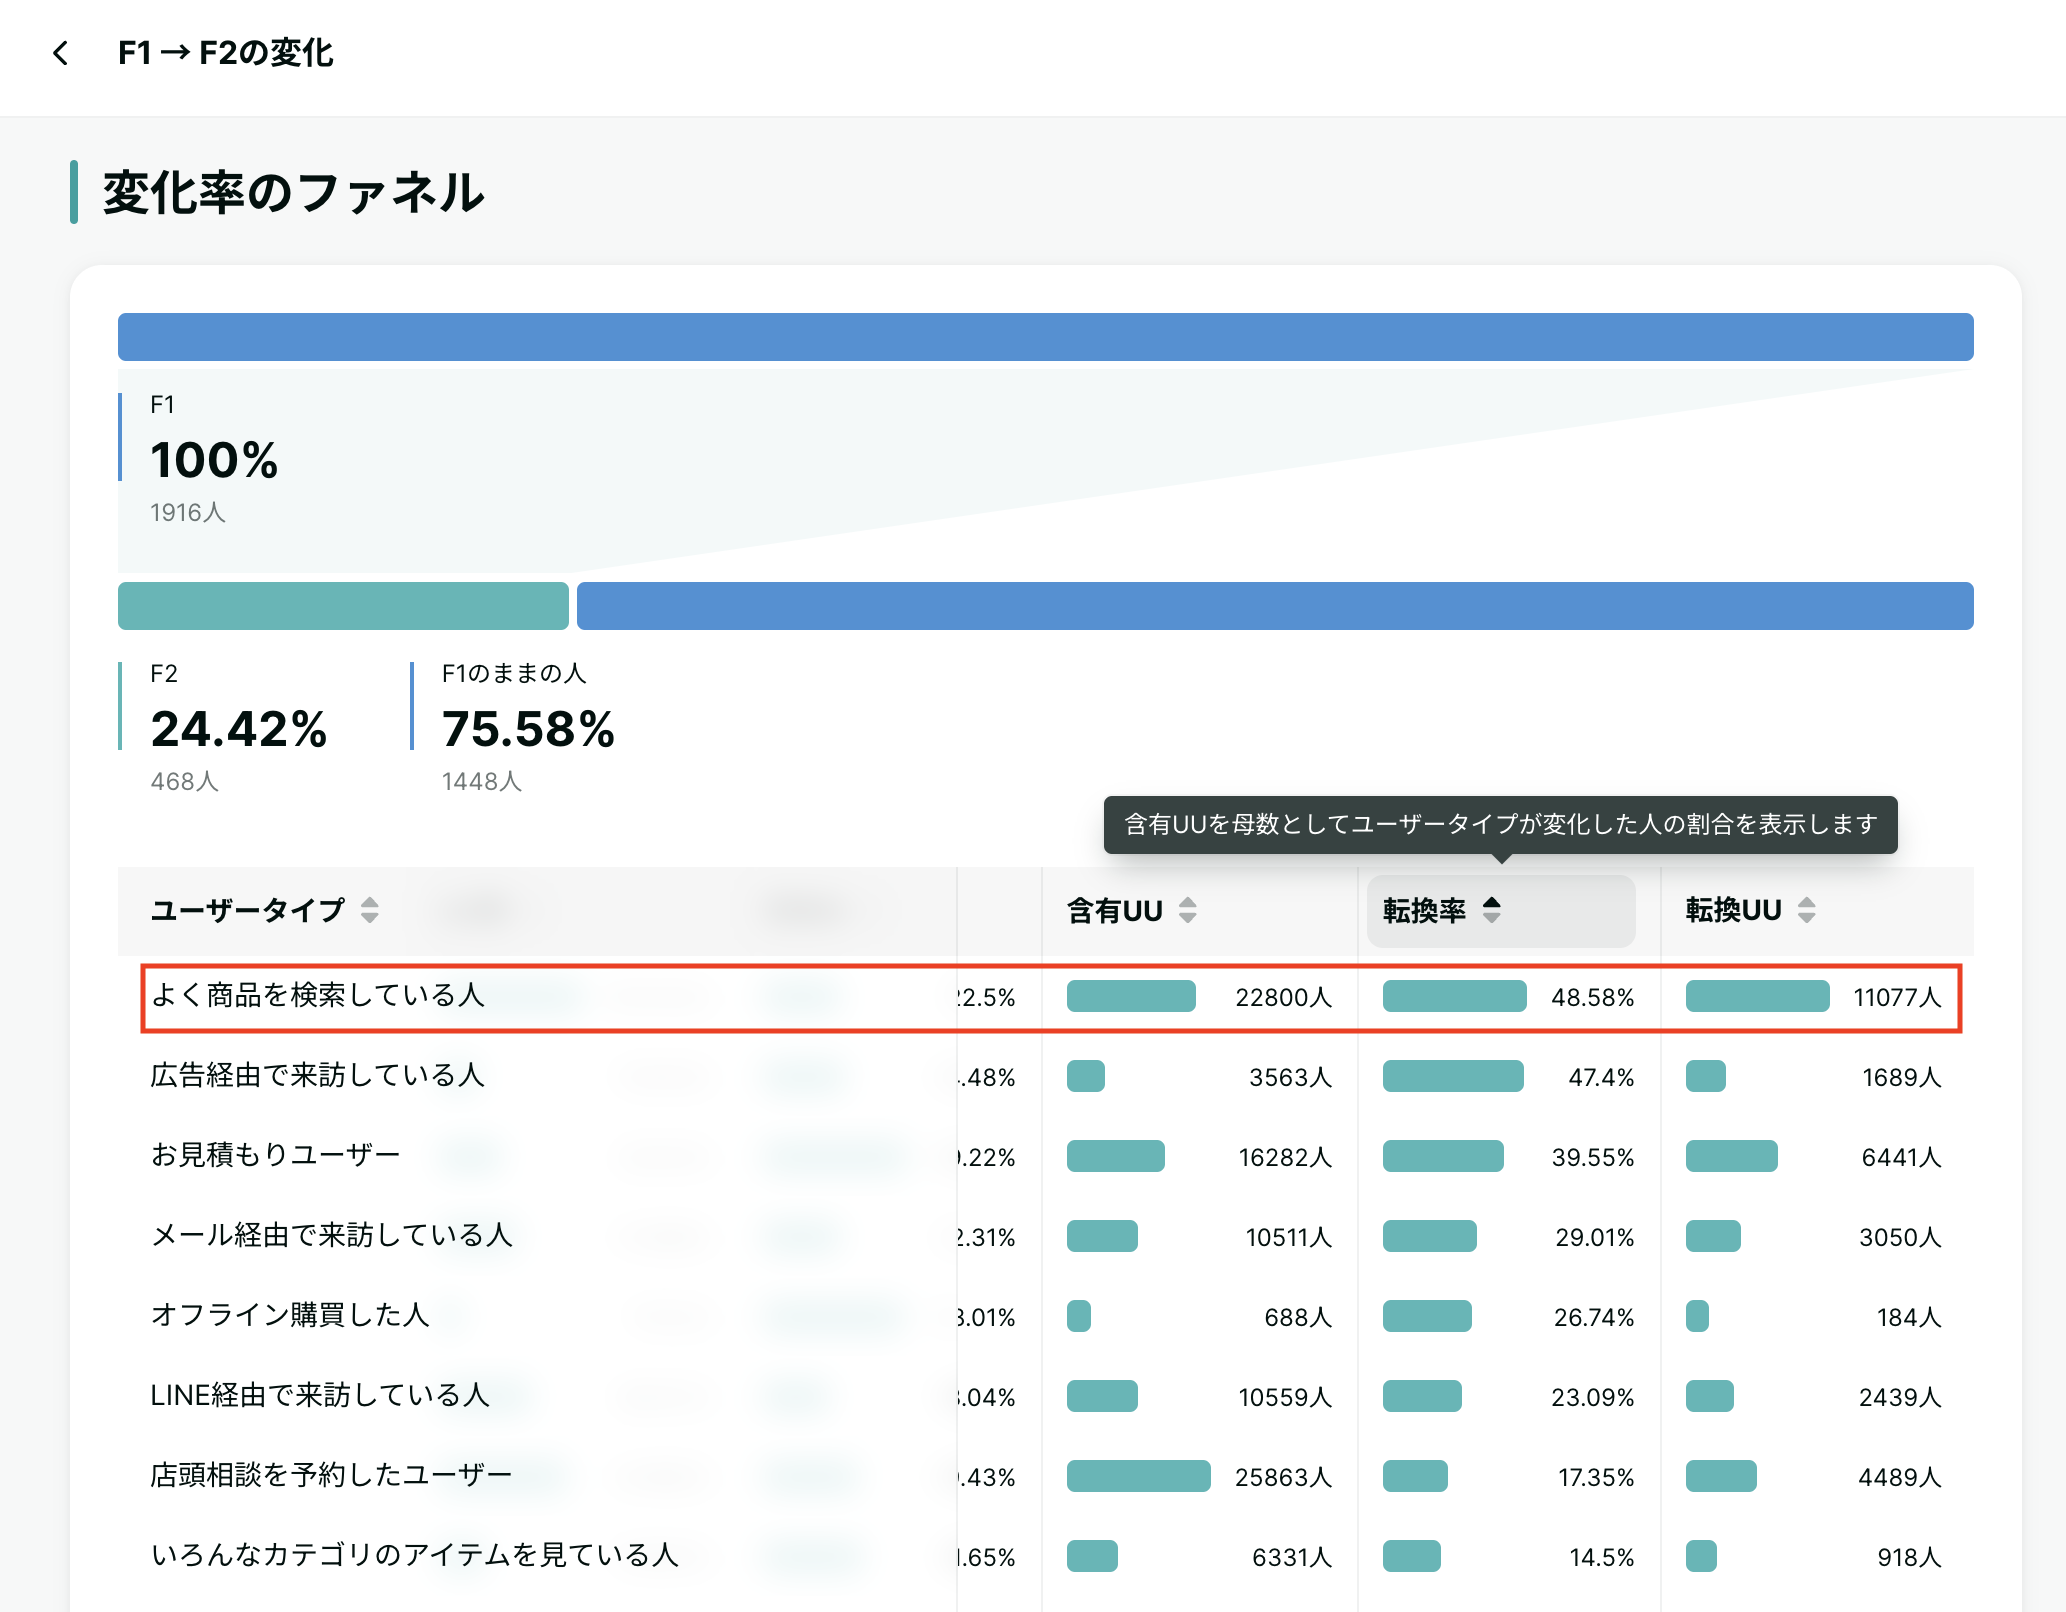Viewport: 2066px width, 1612px height.
Task: Click the 含有UU column header
Action: click(1115, 910)
